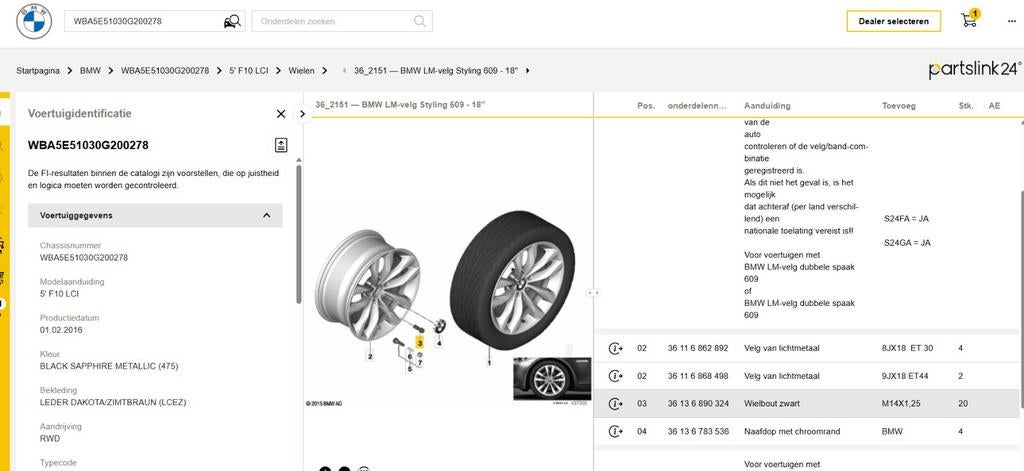Go to next illustration using breadcrumb right arrow
This screenshot has height=471, width=1024.
528,71
